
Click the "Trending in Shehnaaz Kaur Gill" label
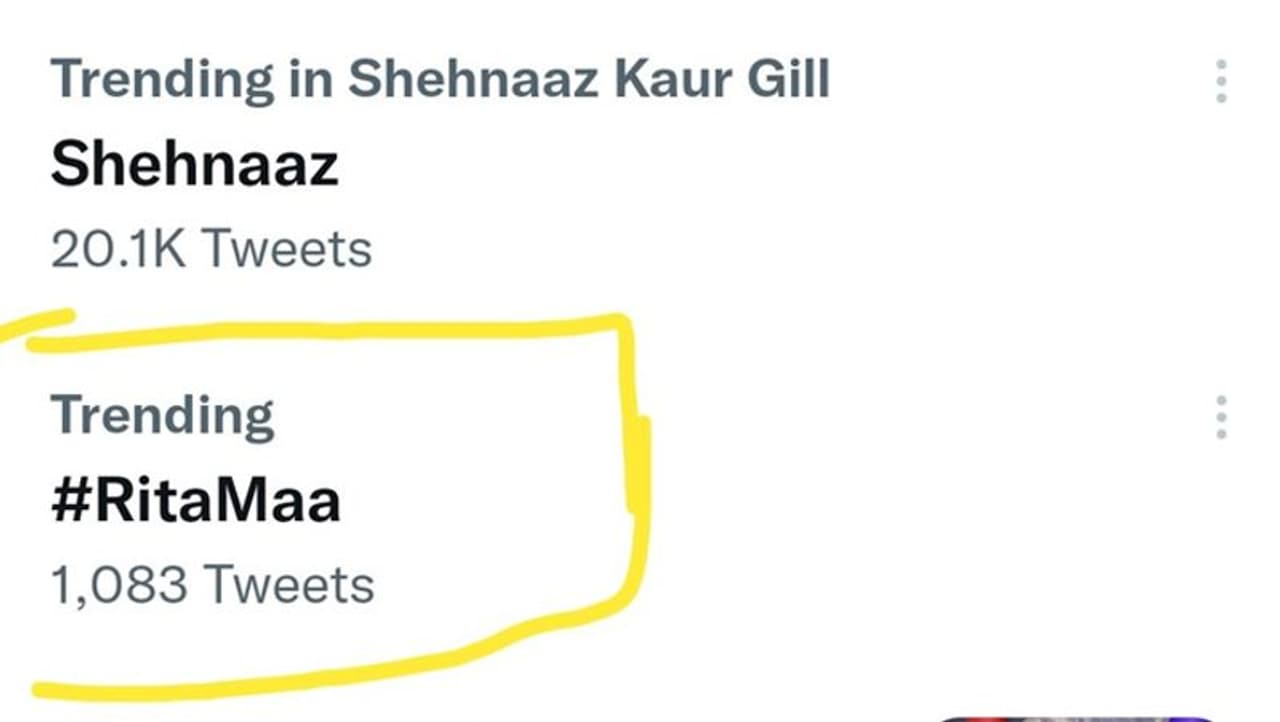[440, 78]
